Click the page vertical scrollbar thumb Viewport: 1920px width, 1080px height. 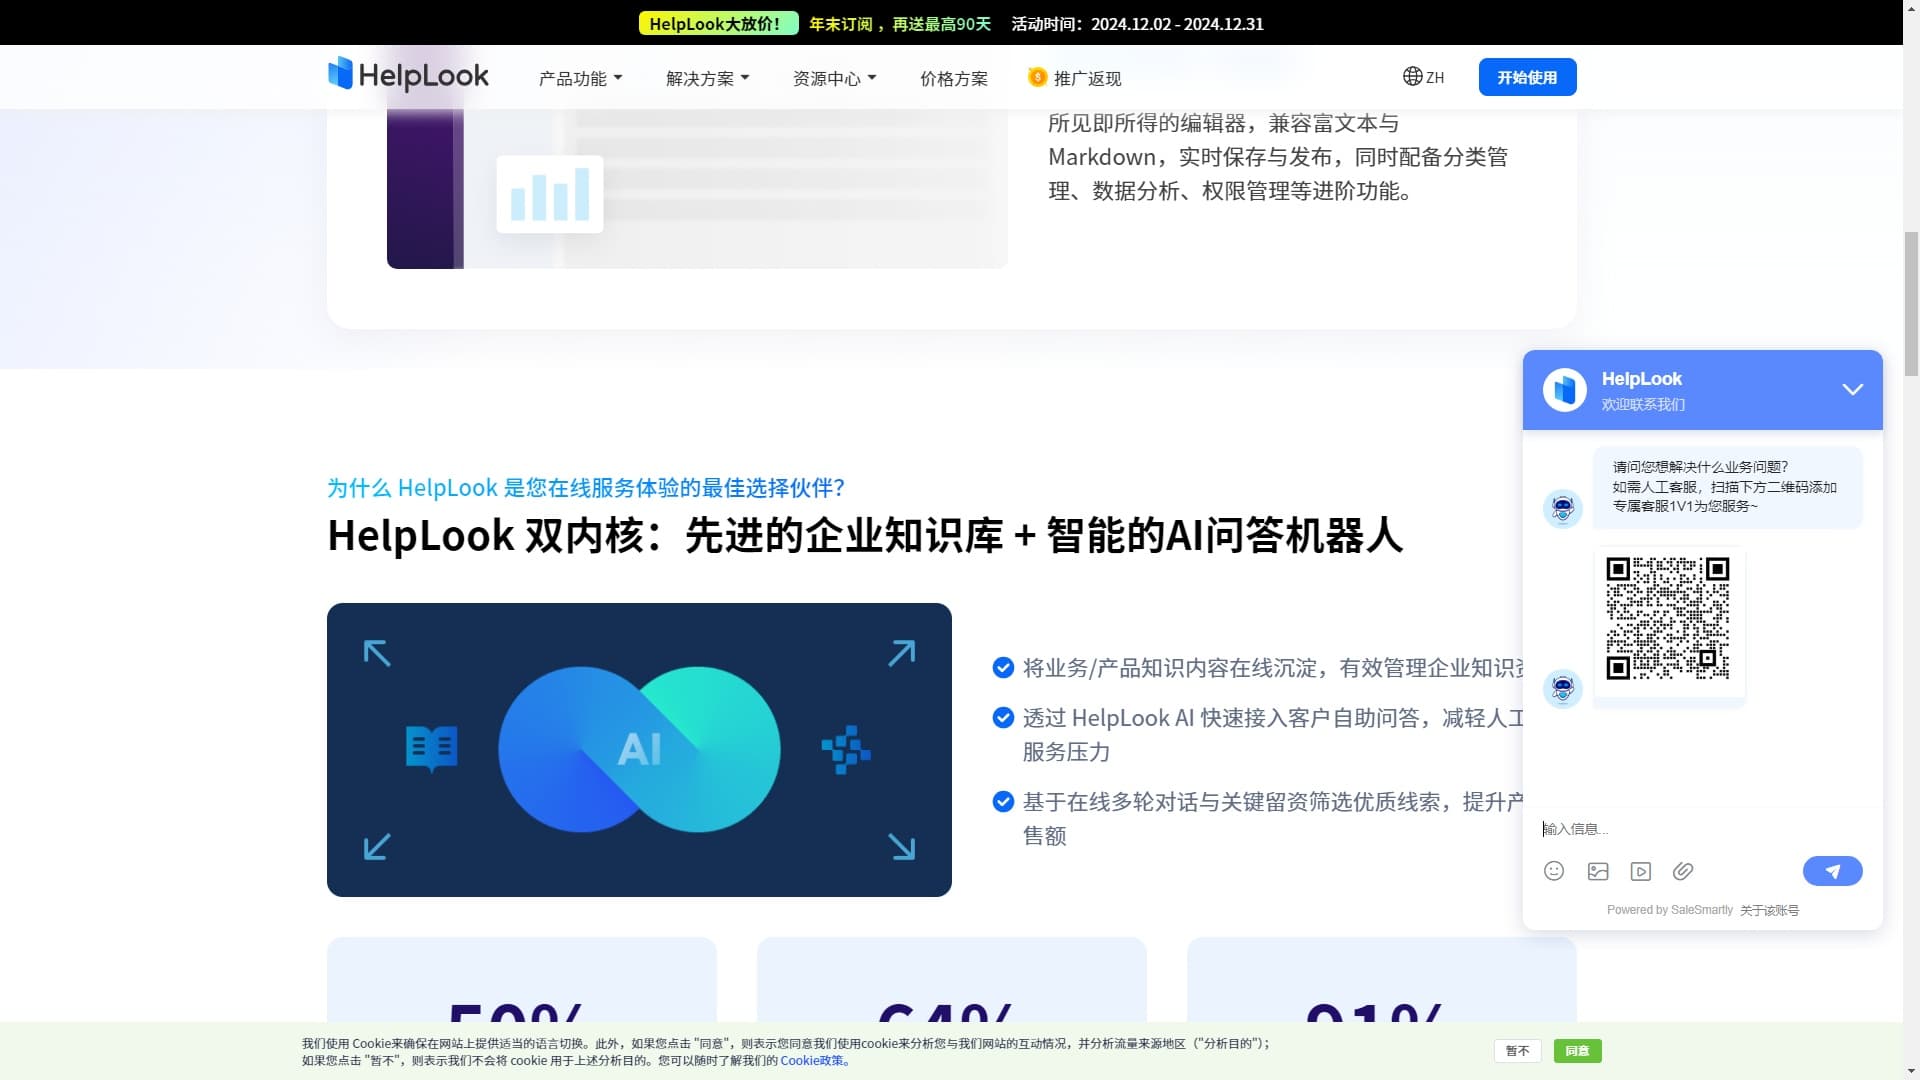[1911, 303]
